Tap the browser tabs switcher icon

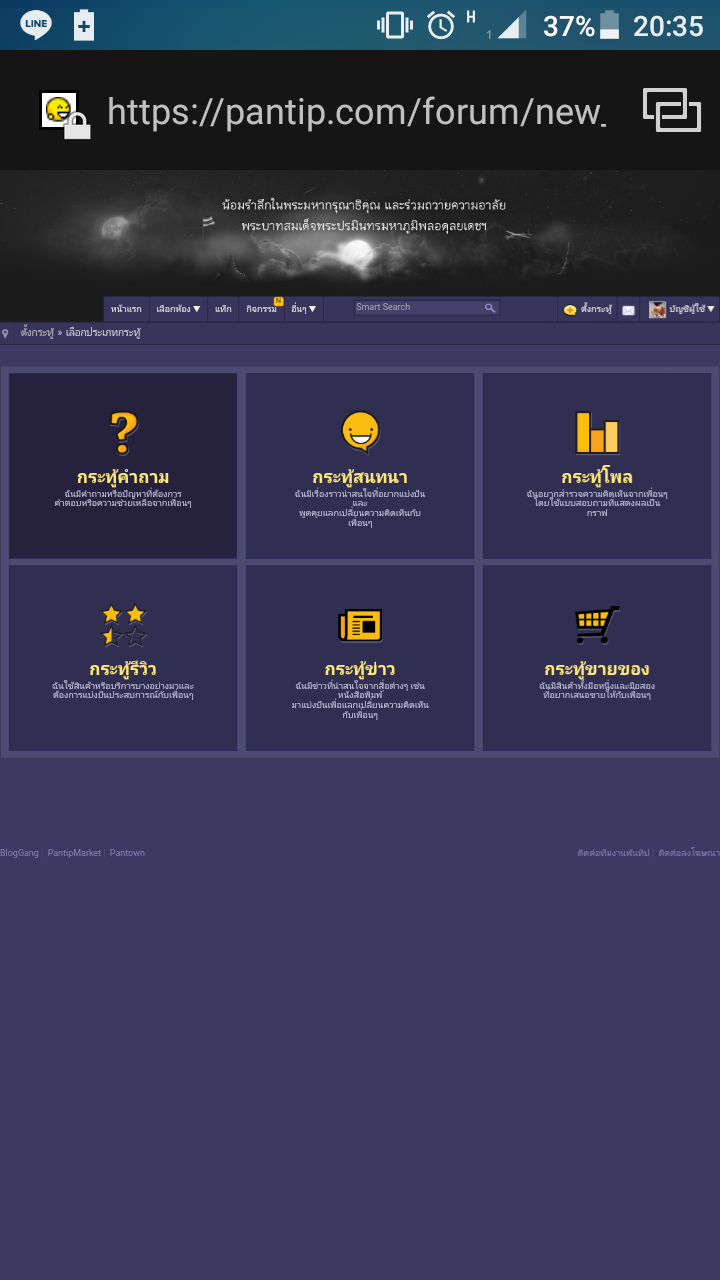tap(671, 110)
